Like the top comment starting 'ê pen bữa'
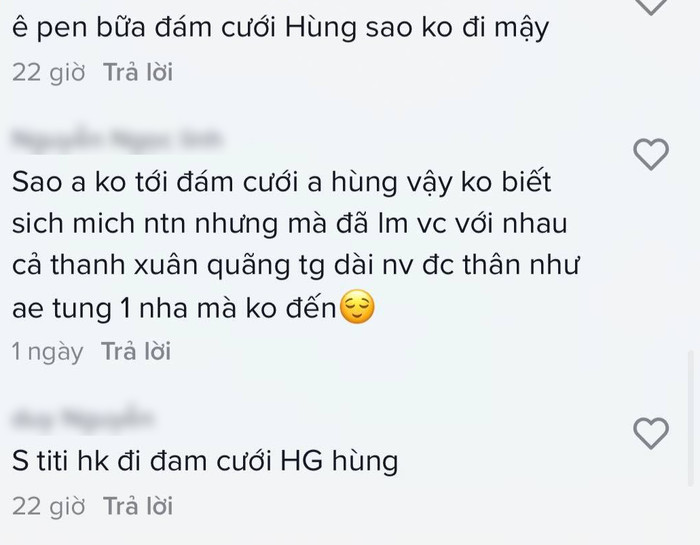 (651, 5)
